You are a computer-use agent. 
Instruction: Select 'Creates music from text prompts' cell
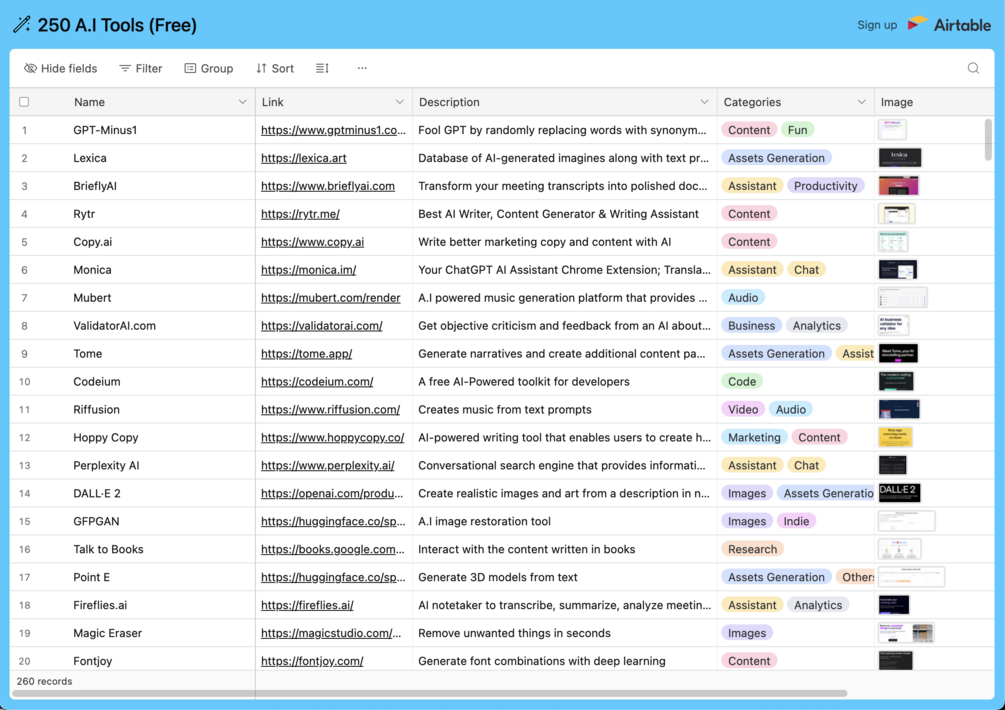(565, 409)
